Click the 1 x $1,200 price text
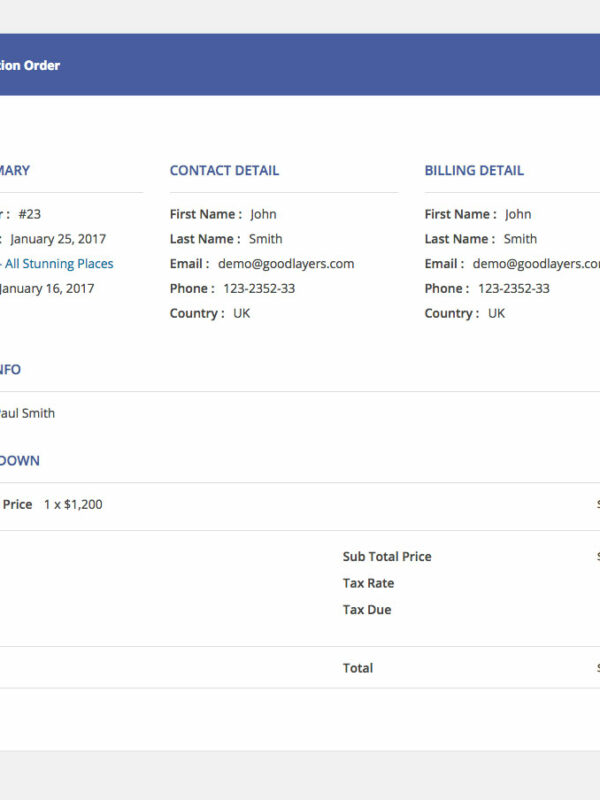 point(73,505)
